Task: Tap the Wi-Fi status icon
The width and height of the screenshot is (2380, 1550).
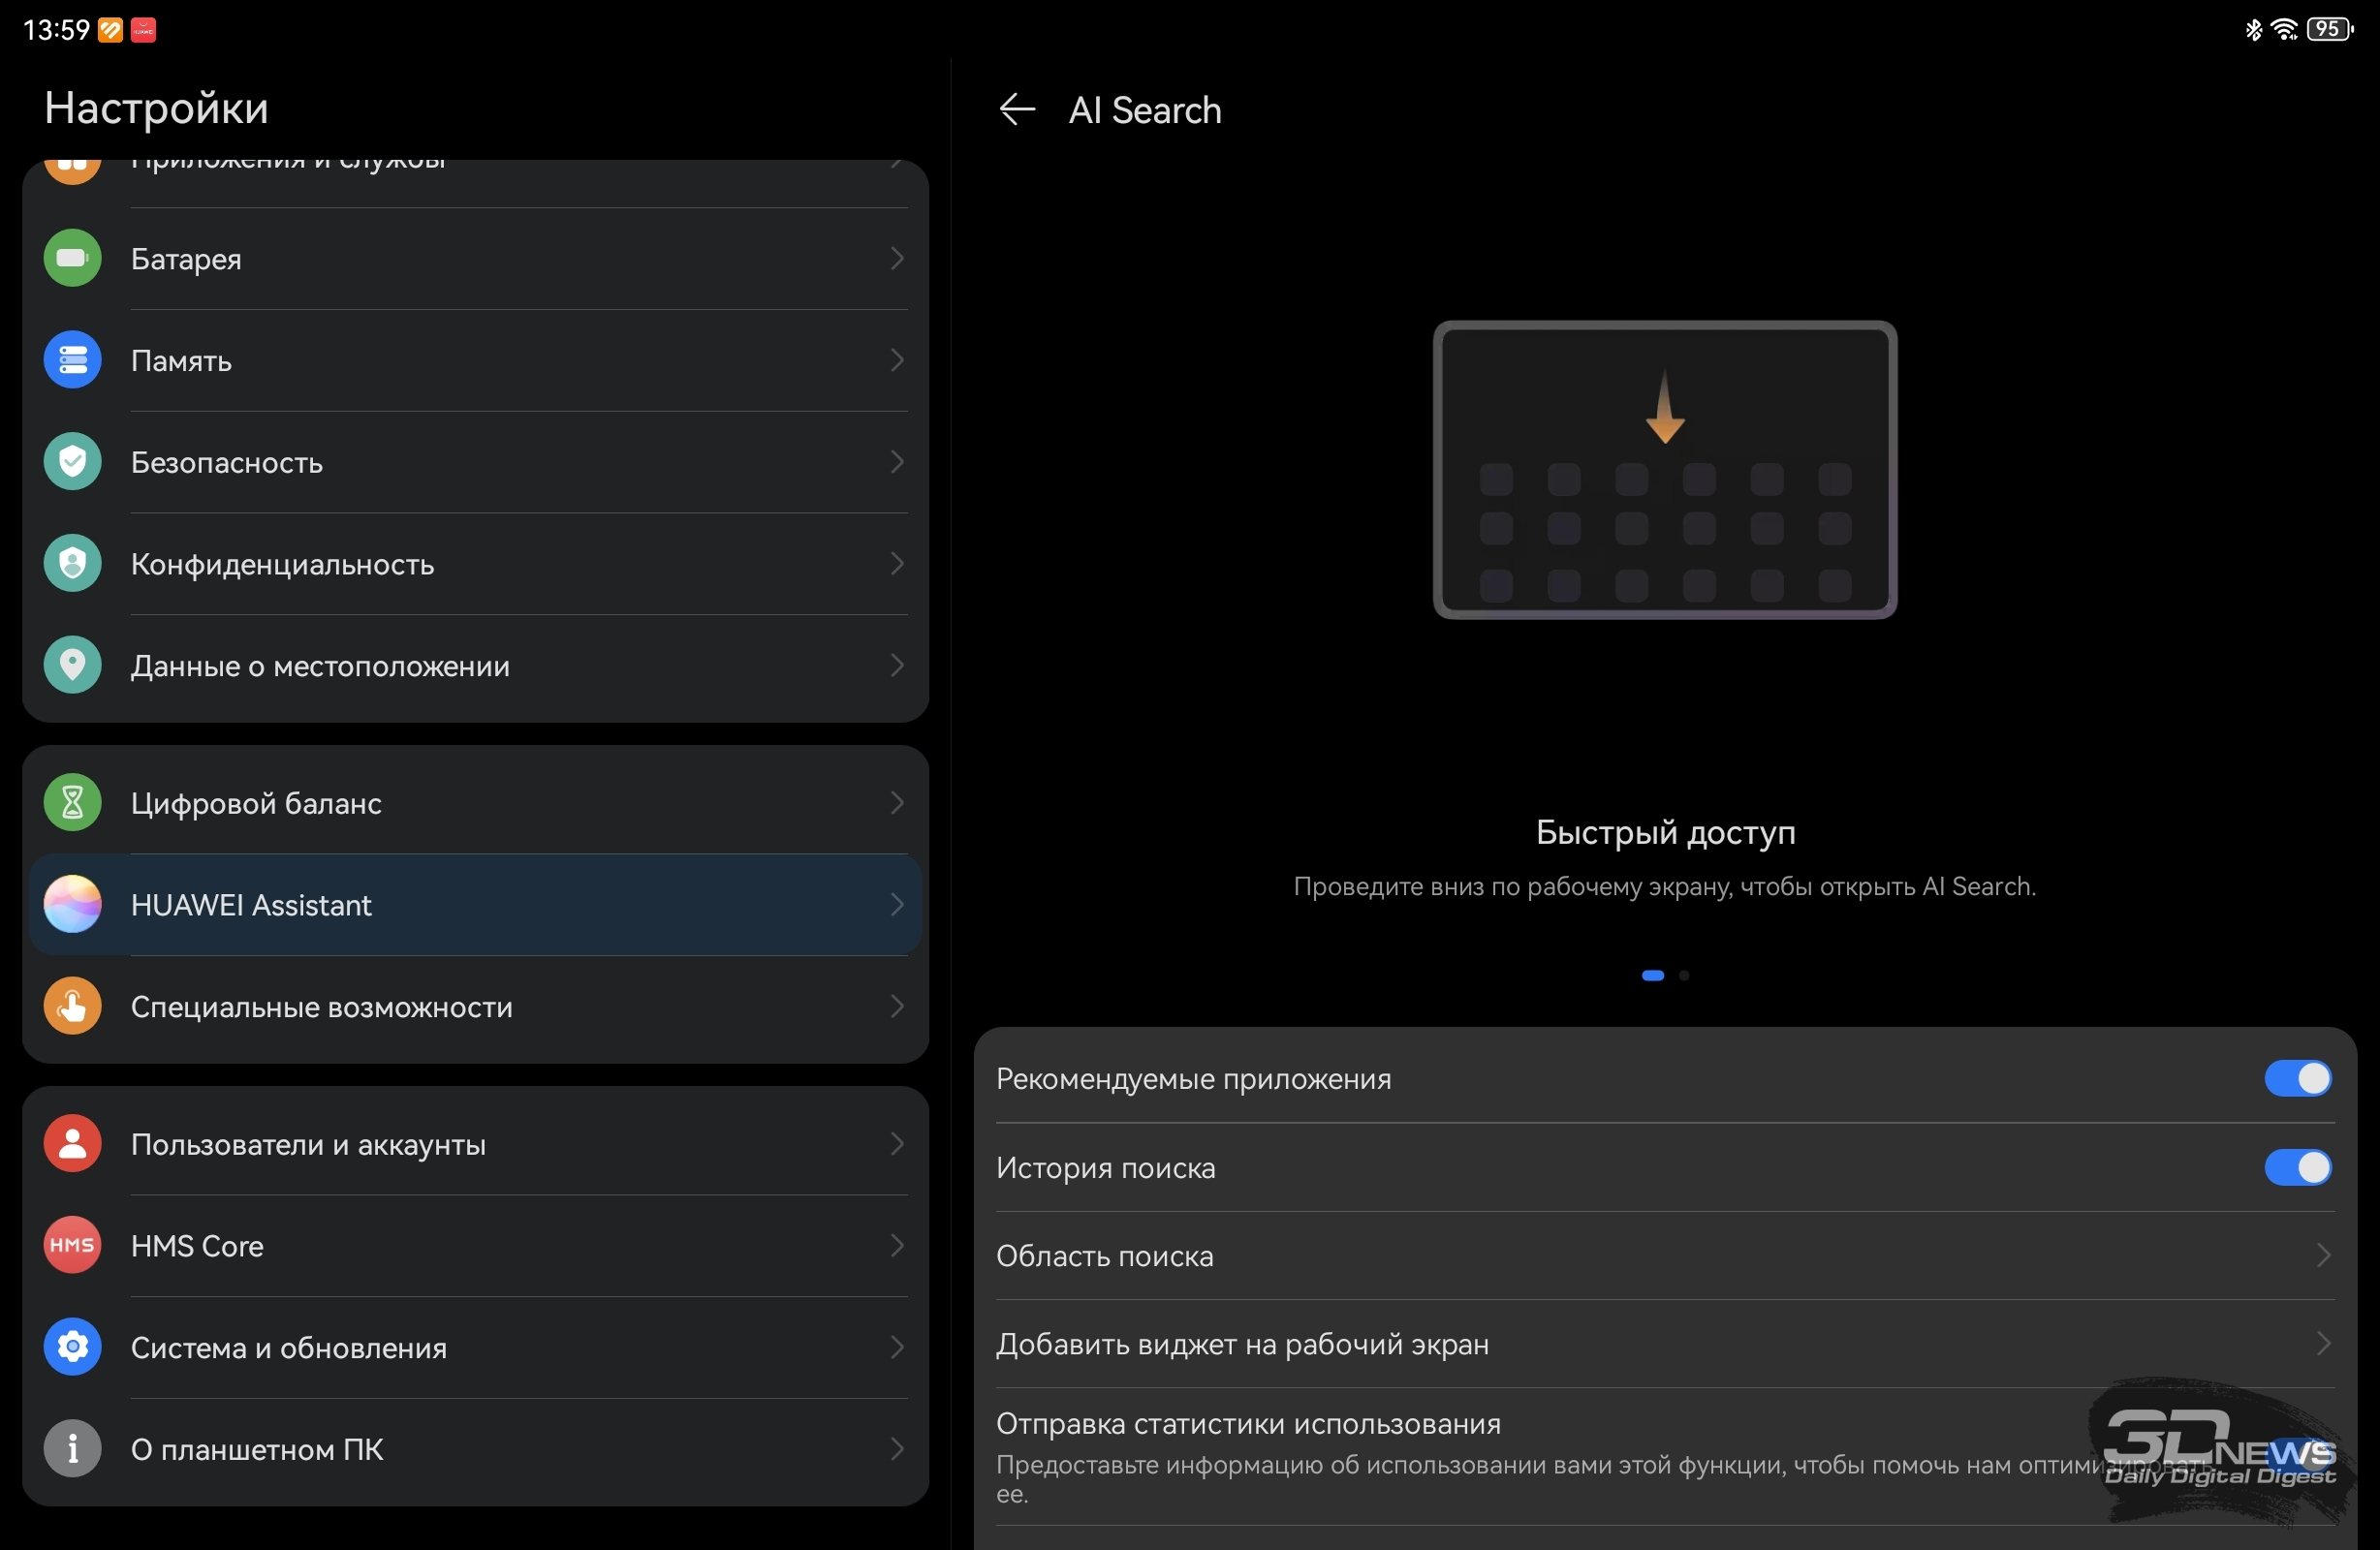Action: click(x=2284, y=30)
